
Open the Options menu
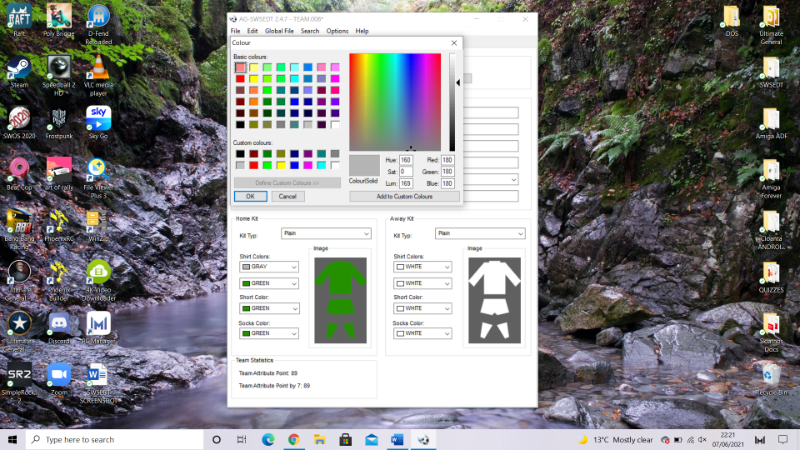click(x=337, y=31)
